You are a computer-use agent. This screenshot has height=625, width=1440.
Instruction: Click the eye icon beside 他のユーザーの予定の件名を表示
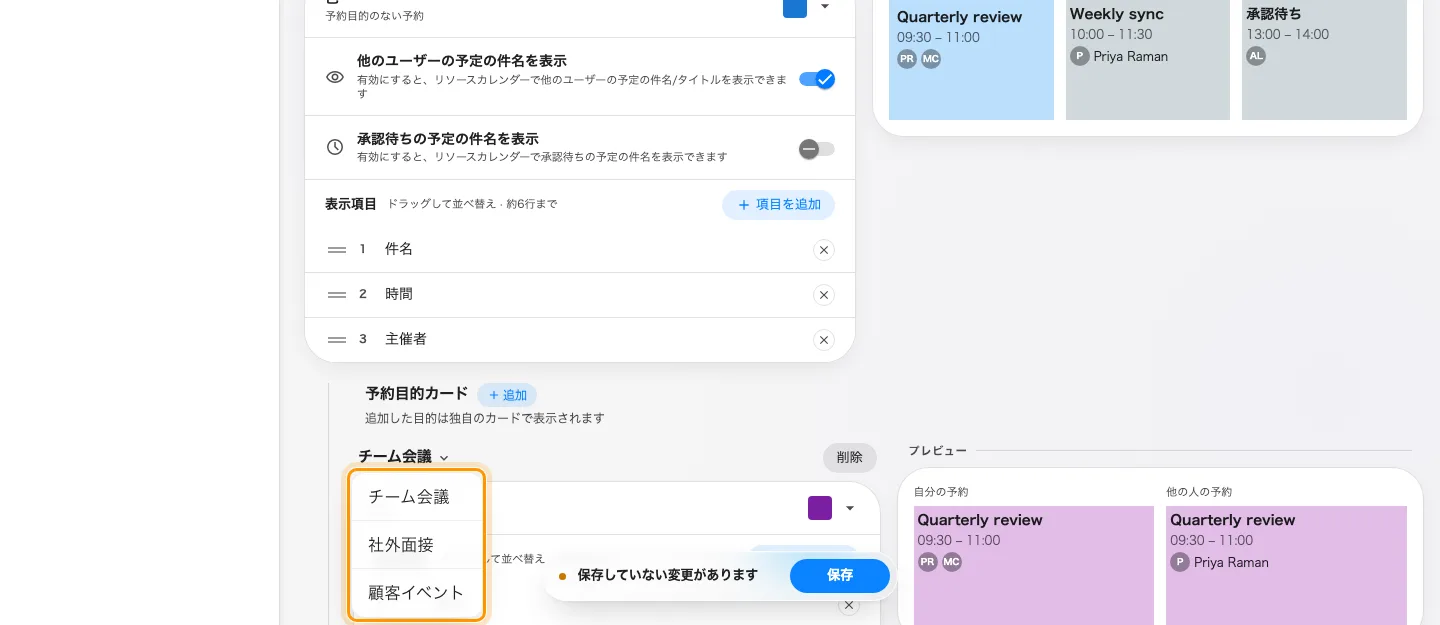[336, 77]
